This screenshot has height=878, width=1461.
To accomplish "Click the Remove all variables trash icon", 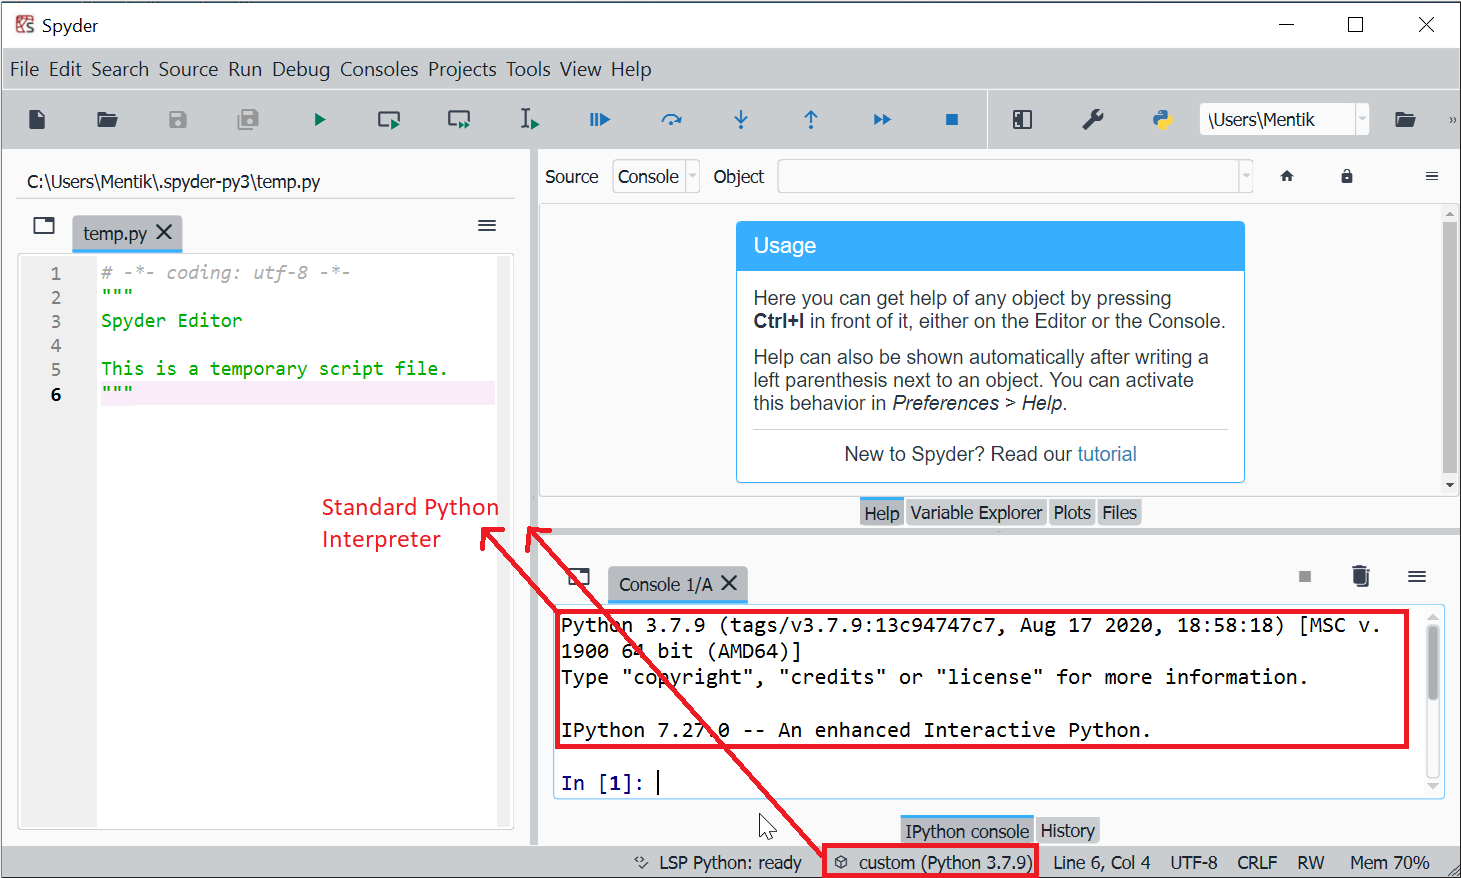I will click(1360, 576).
